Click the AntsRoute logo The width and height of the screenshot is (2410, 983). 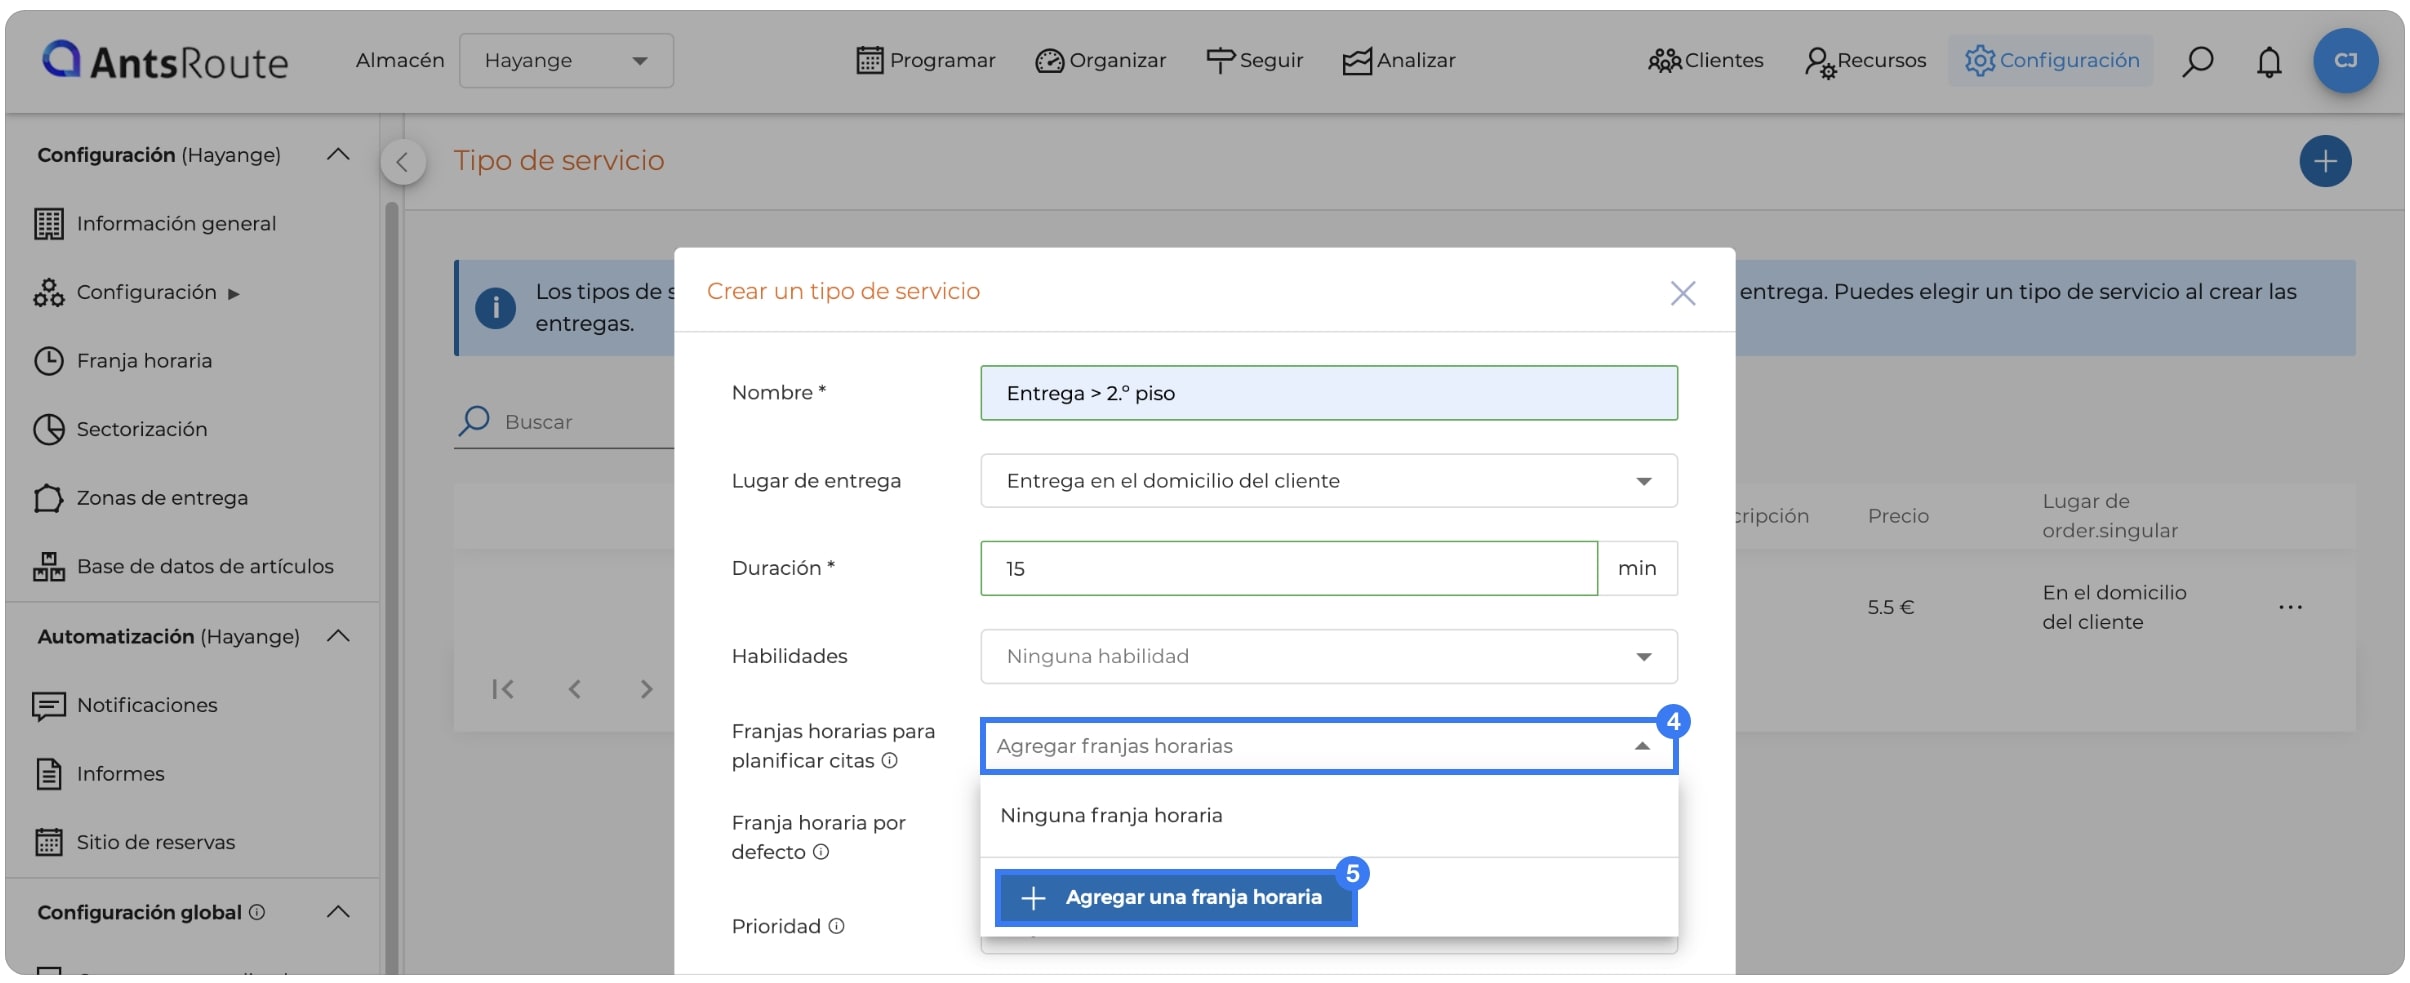coord(165,61)
